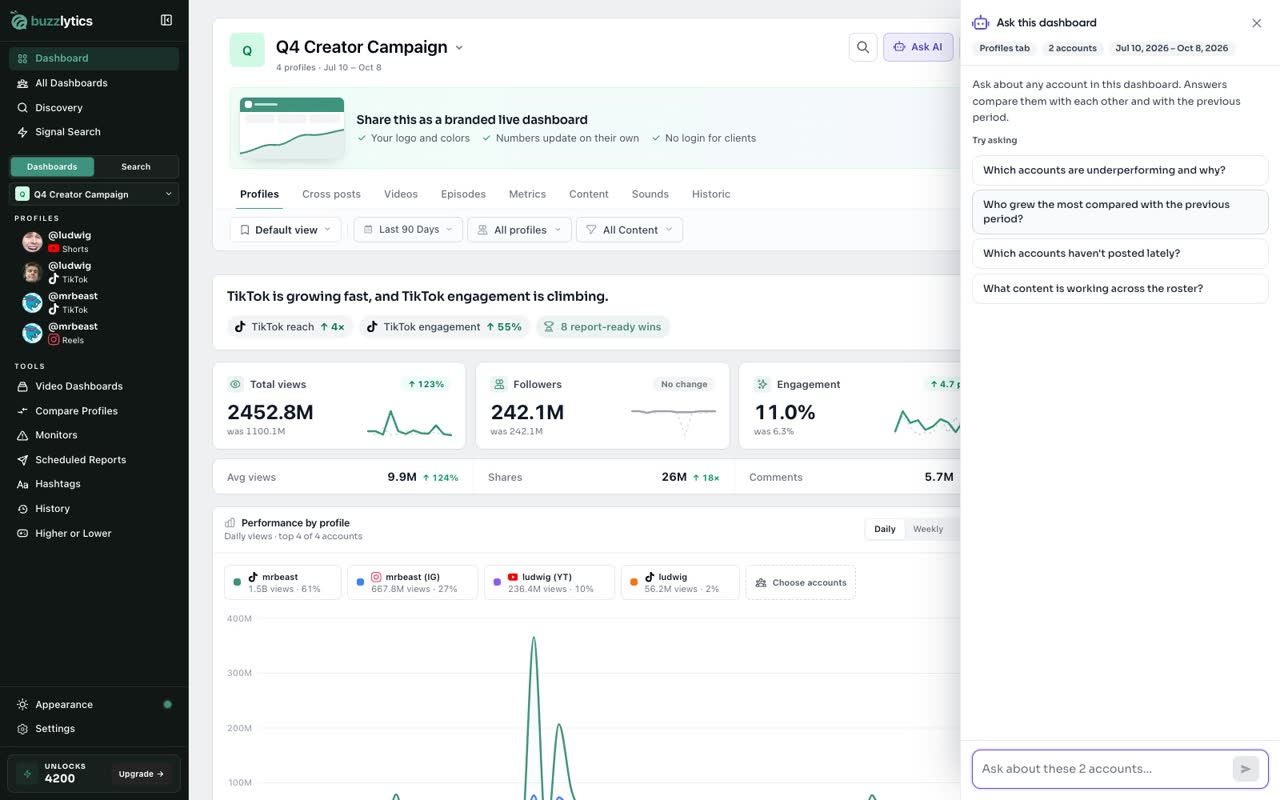Expand the Q4 Creator Campaign sidebar selector

coord(94,194)
